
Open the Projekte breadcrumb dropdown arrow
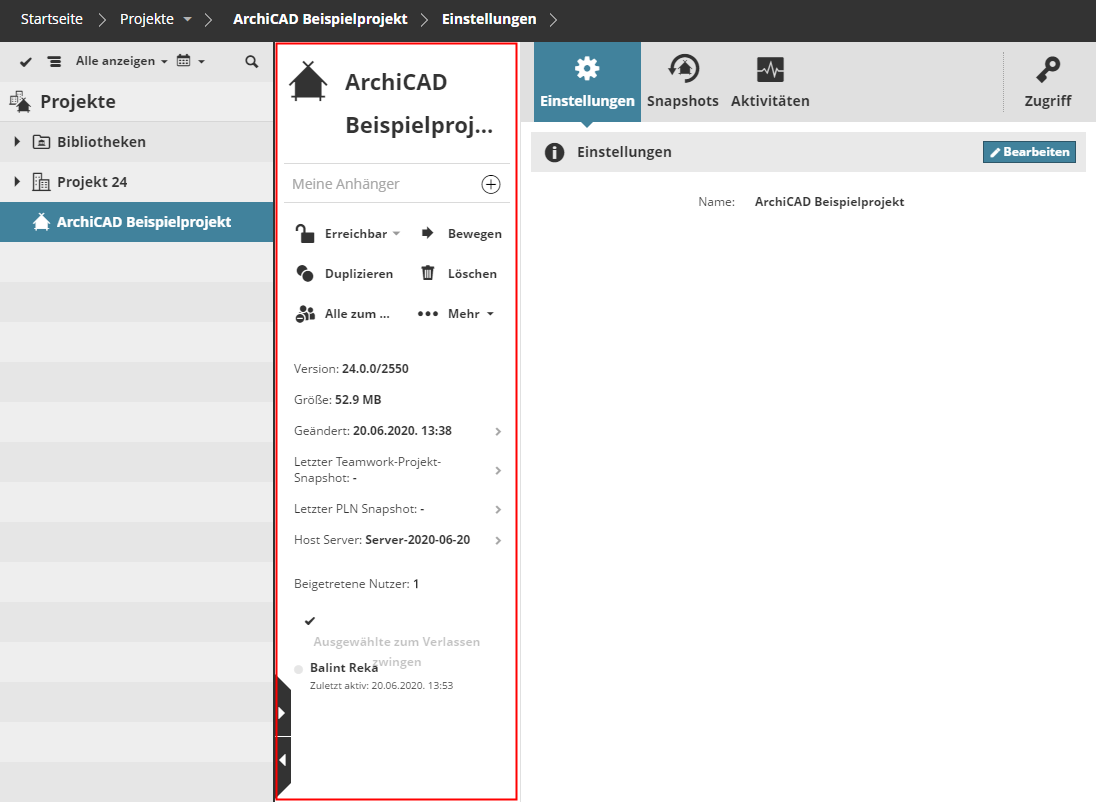click(187, 20)
